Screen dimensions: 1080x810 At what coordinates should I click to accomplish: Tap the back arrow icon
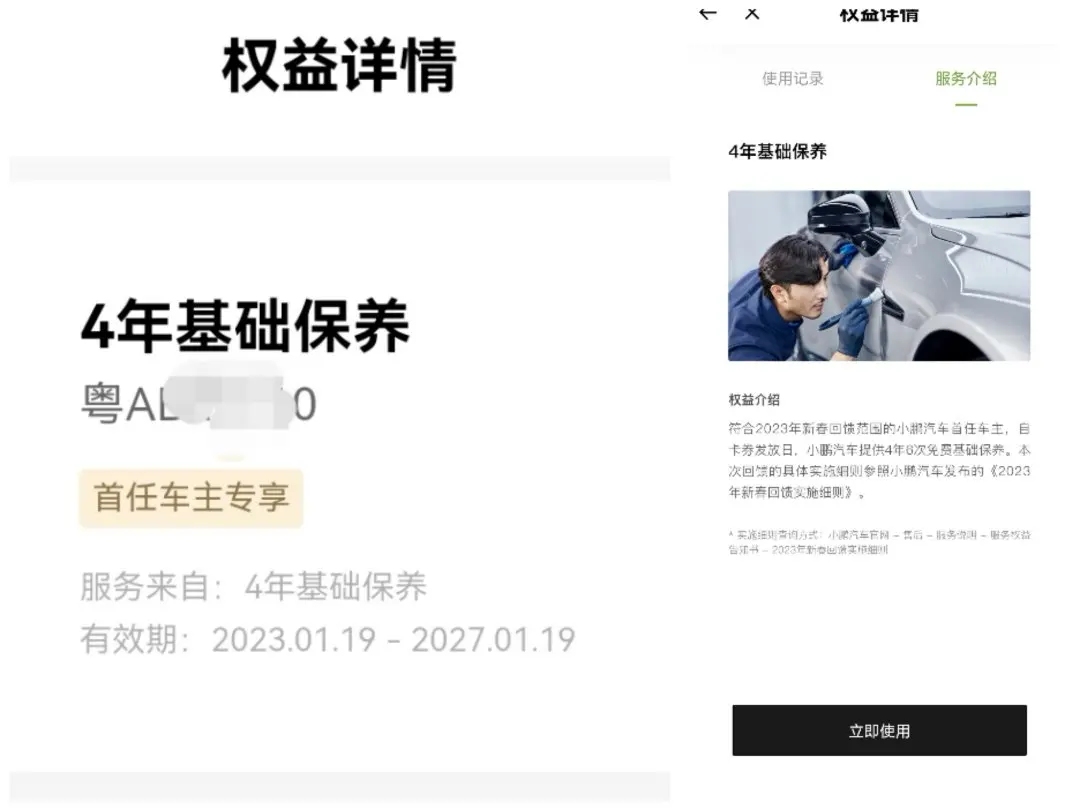pyautogui.click(x=707, y=13)
